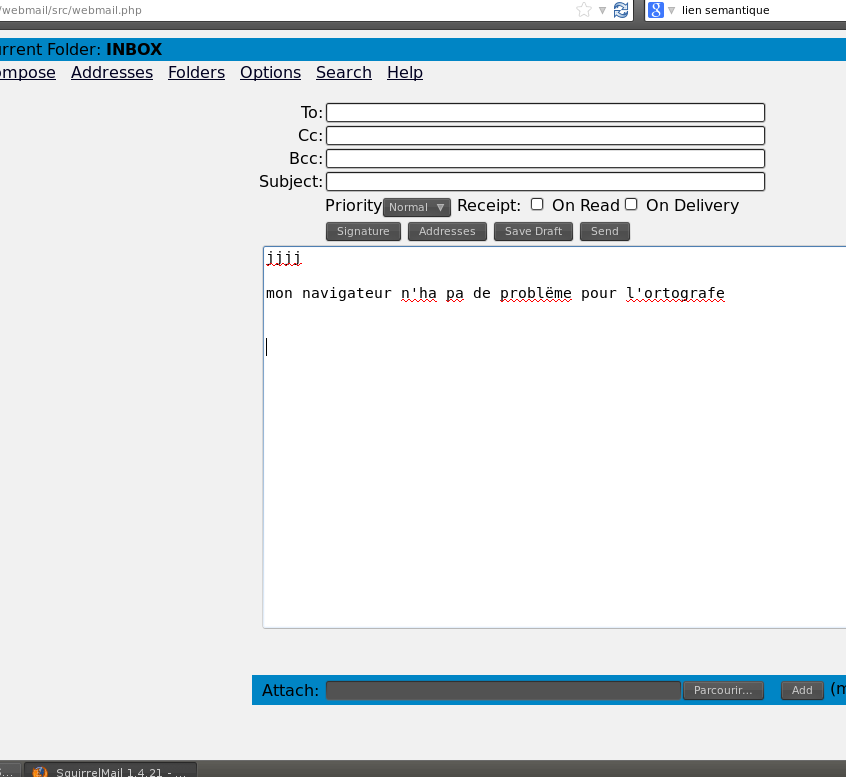
Task: Click the Add attachment button
Action: tap(802, 690)
